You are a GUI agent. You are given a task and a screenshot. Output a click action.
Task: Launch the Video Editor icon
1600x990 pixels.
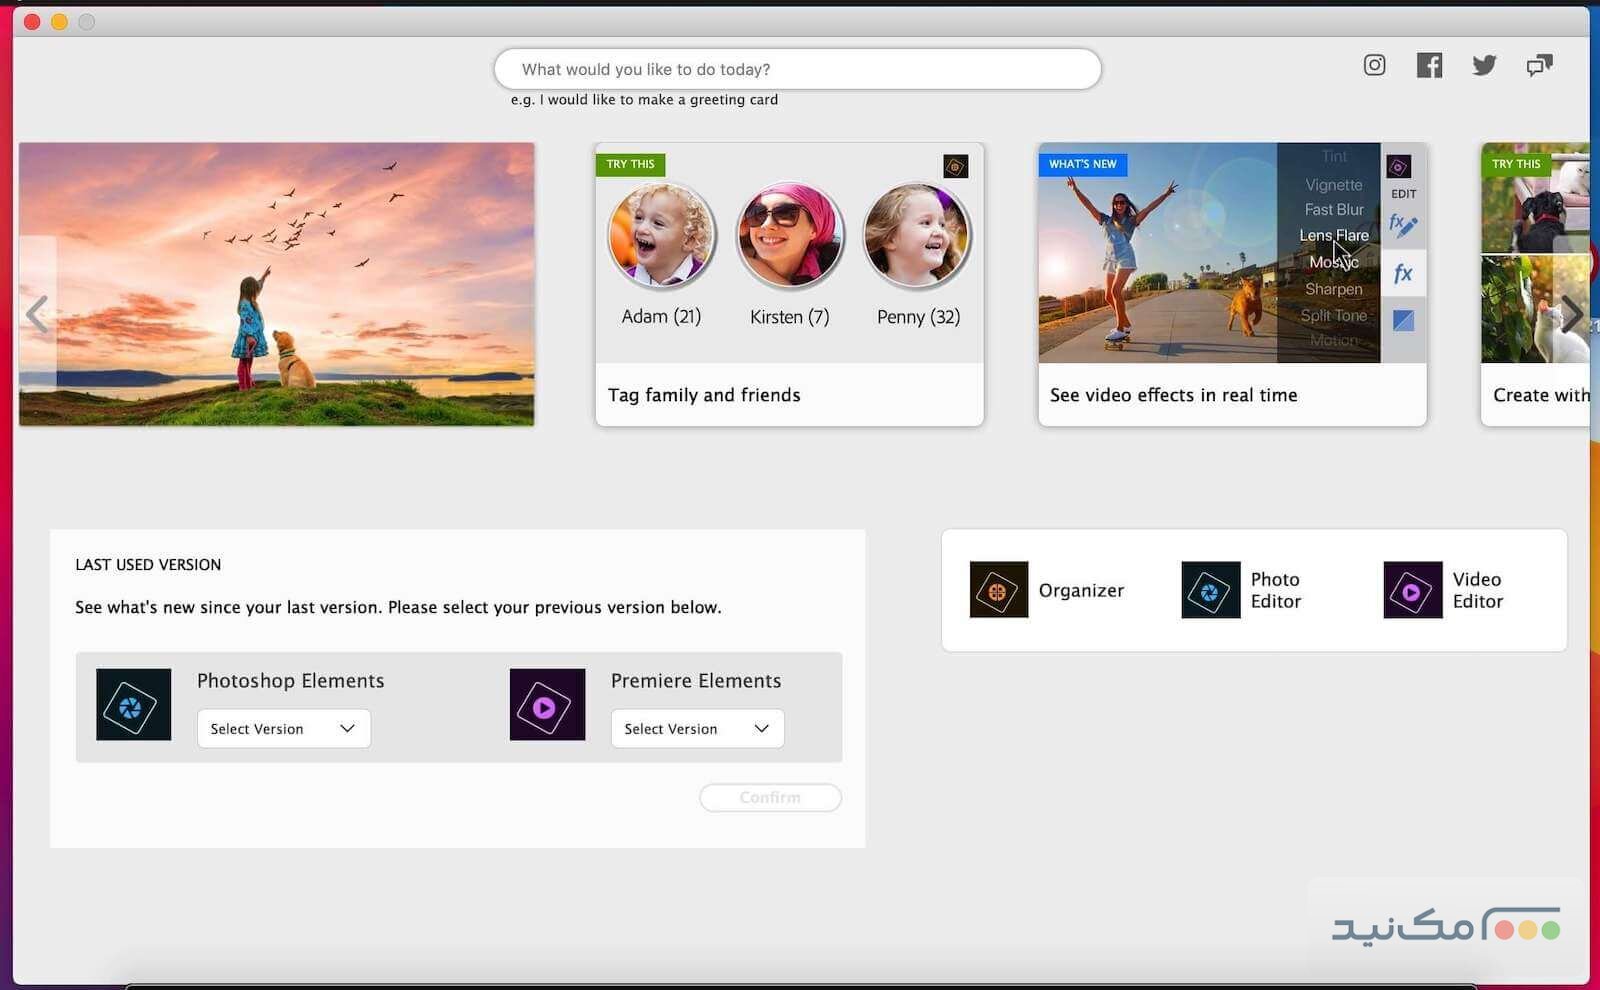coord(1412,590)
